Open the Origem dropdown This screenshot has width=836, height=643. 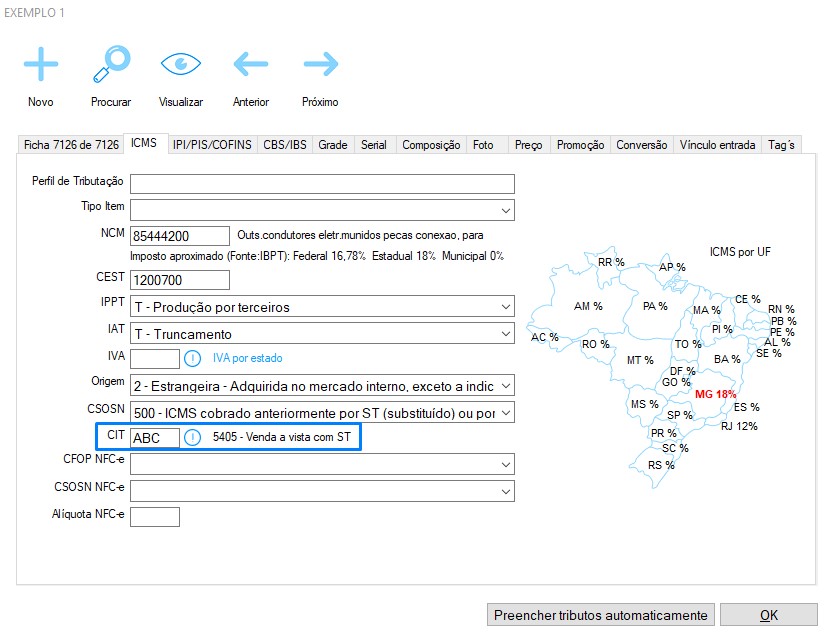505,385
